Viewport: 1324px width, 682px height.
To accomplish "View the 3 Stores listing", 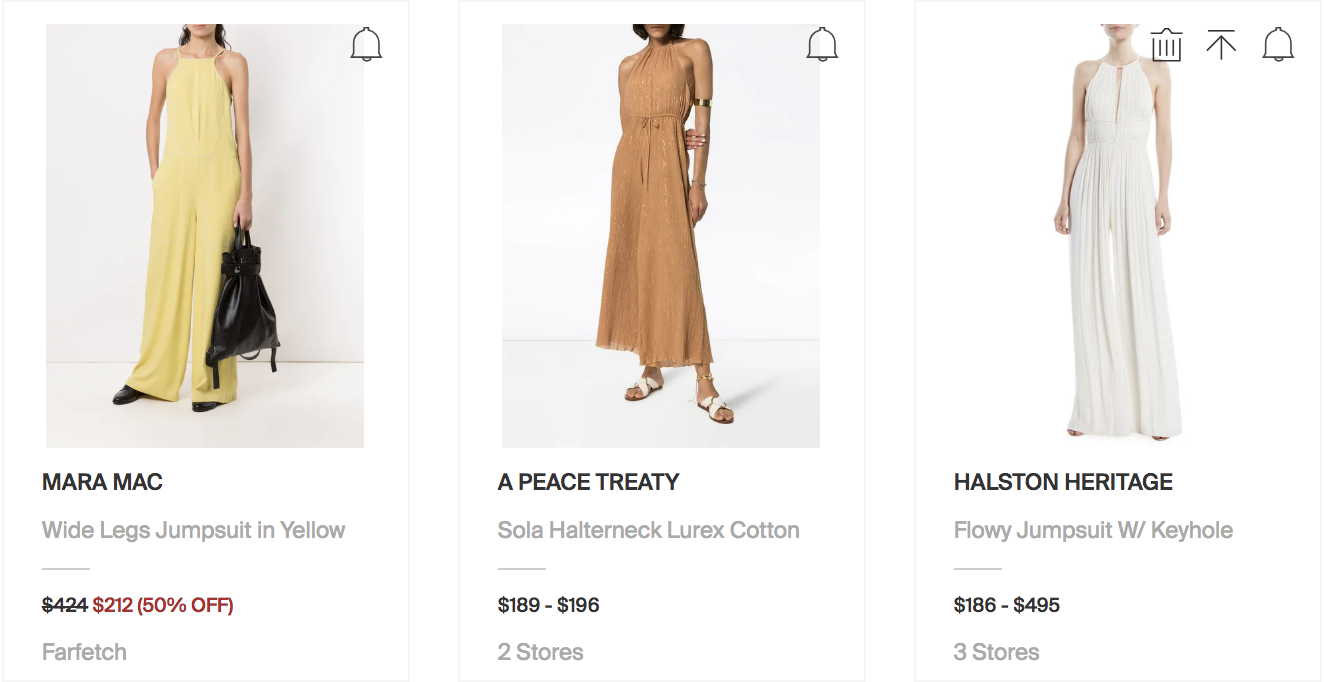I will [x=996, y=652].
